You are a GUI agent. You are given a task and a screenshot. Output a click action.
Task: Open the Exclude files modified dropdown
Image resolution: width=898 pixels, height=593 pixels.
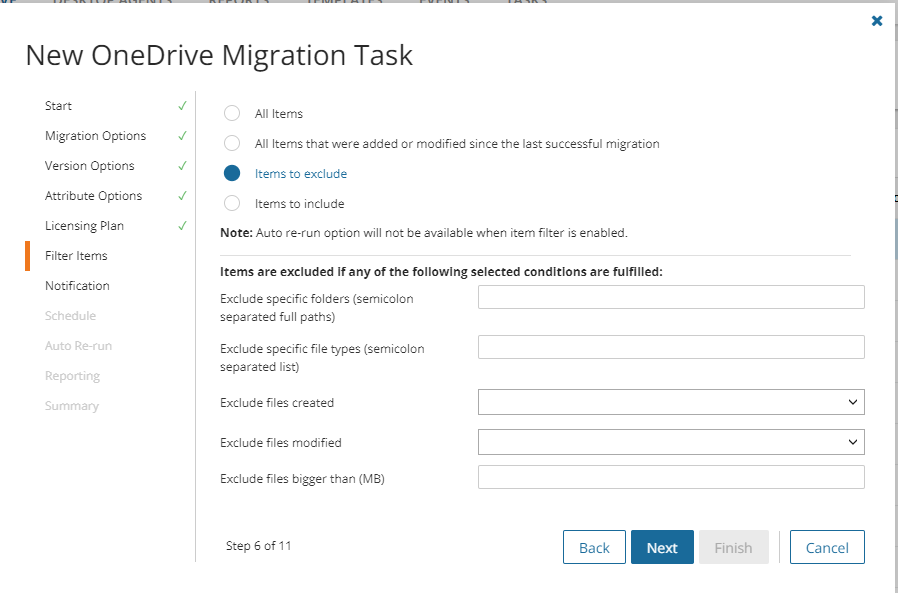pos(671,442)
